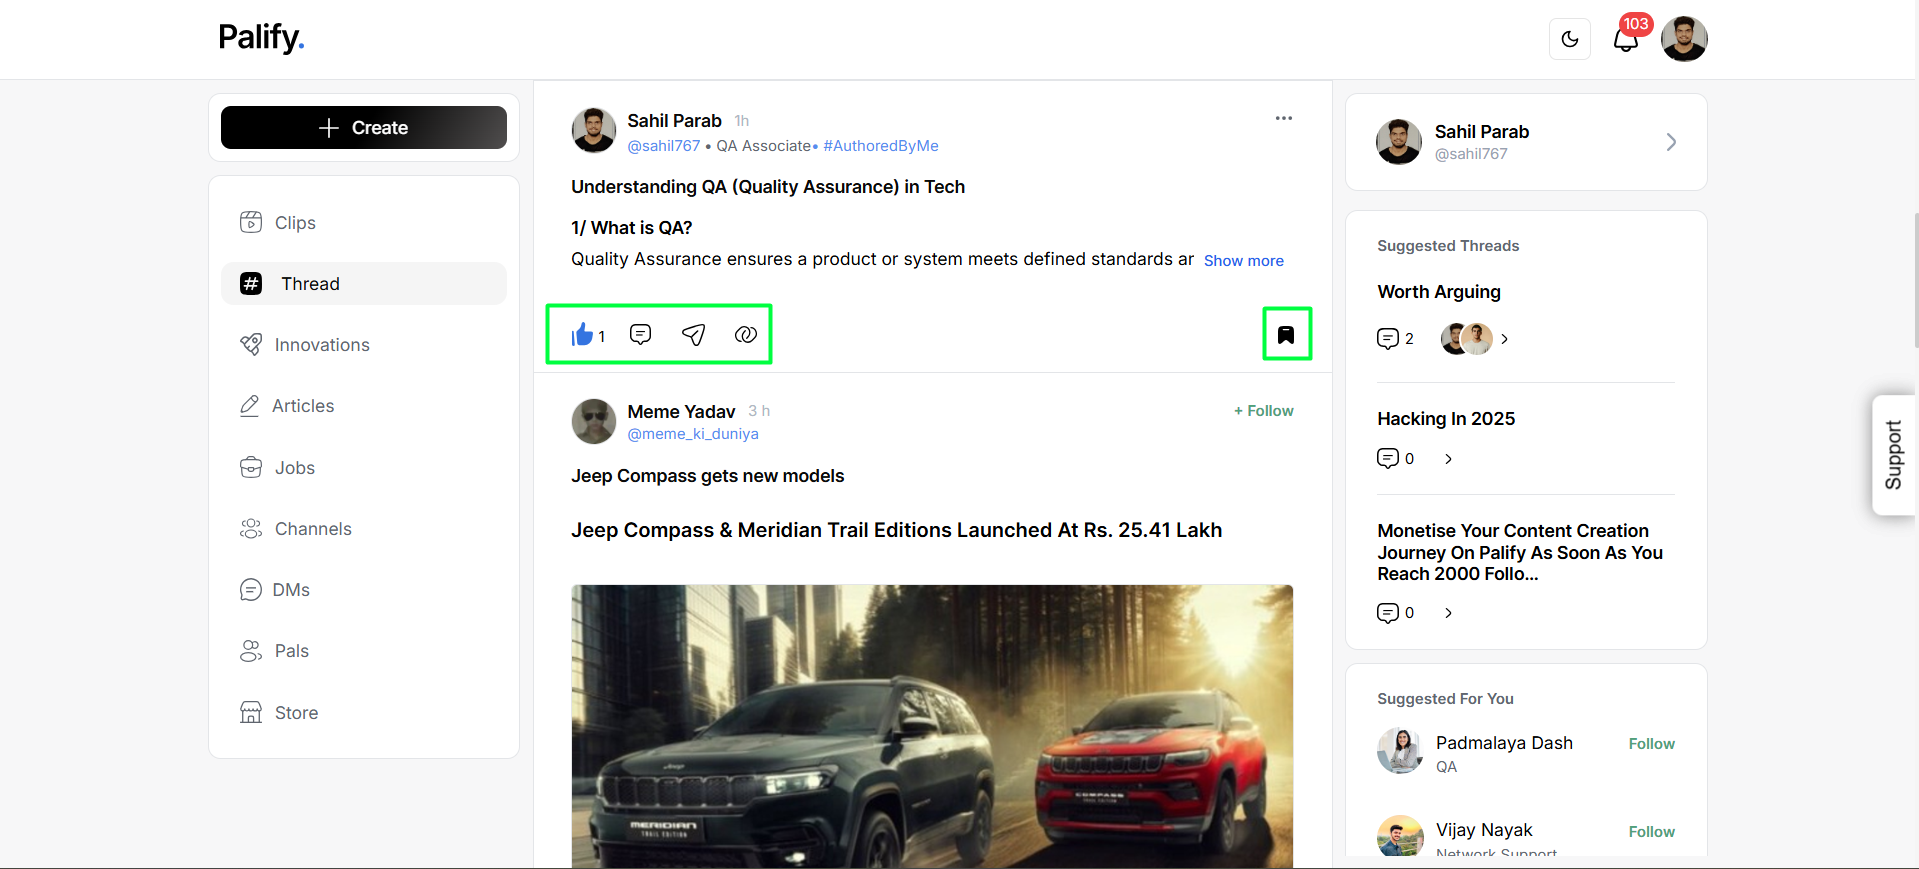Click the 'Suggested Threads' heading
The width and height of the screenshot is (1919, 869).
pos(1448,246)
